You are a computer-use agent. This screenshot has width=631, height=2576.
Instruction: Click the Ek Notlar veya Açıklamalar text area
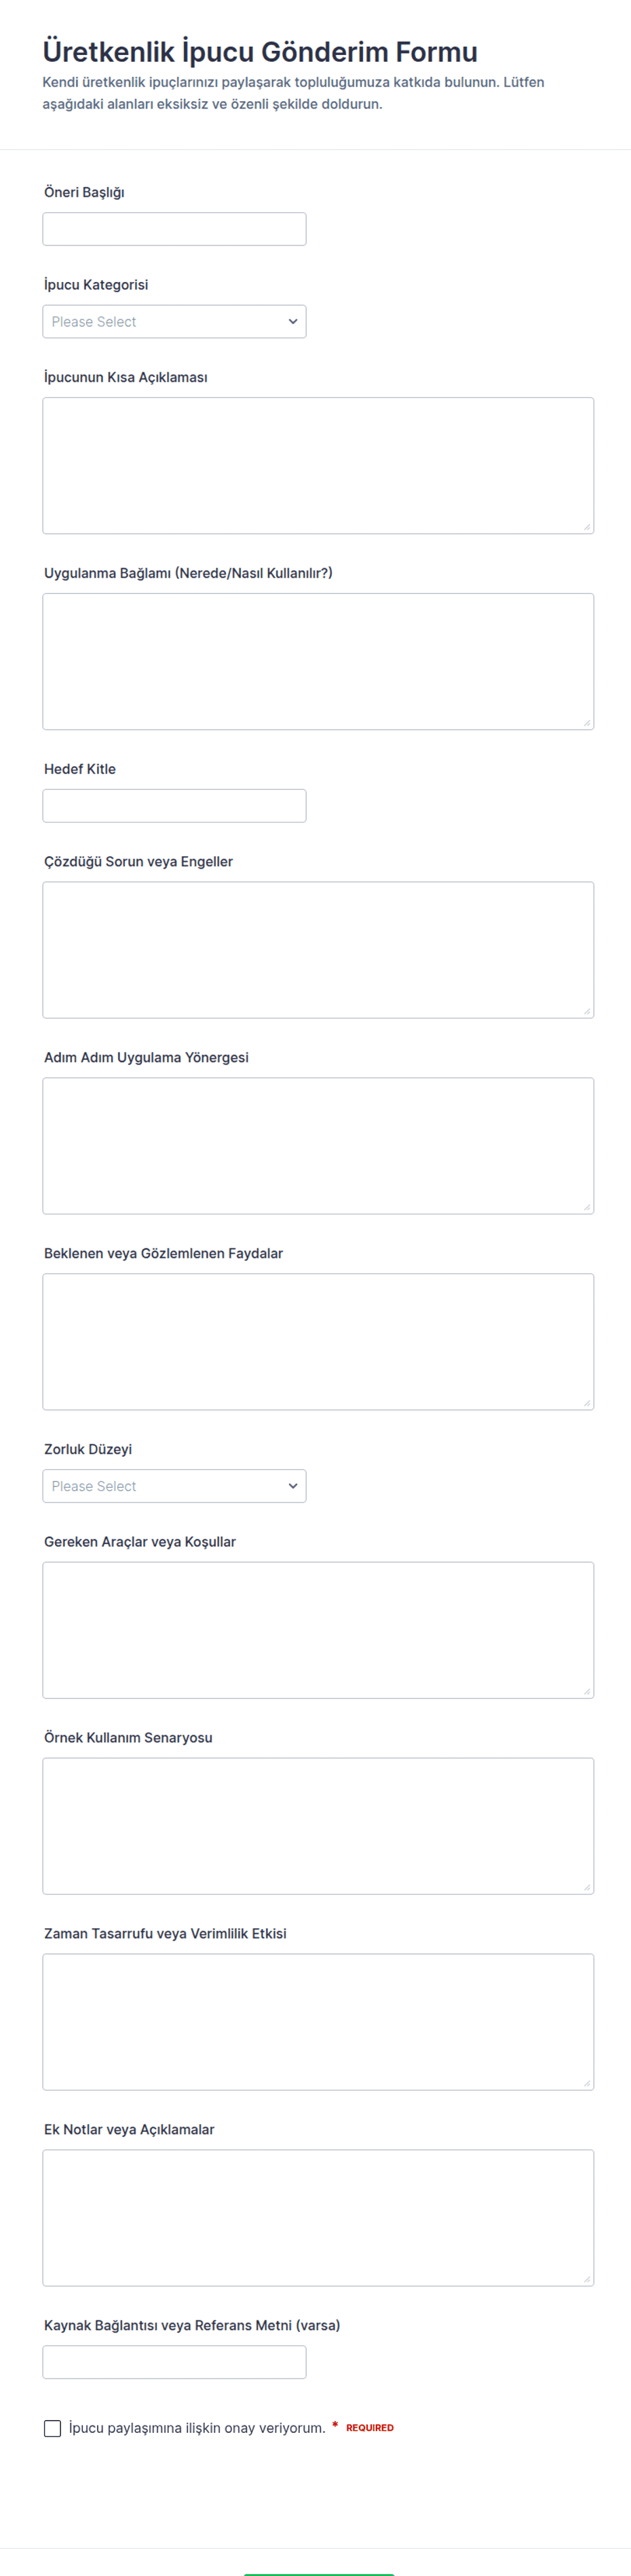tap(318, 2218)
